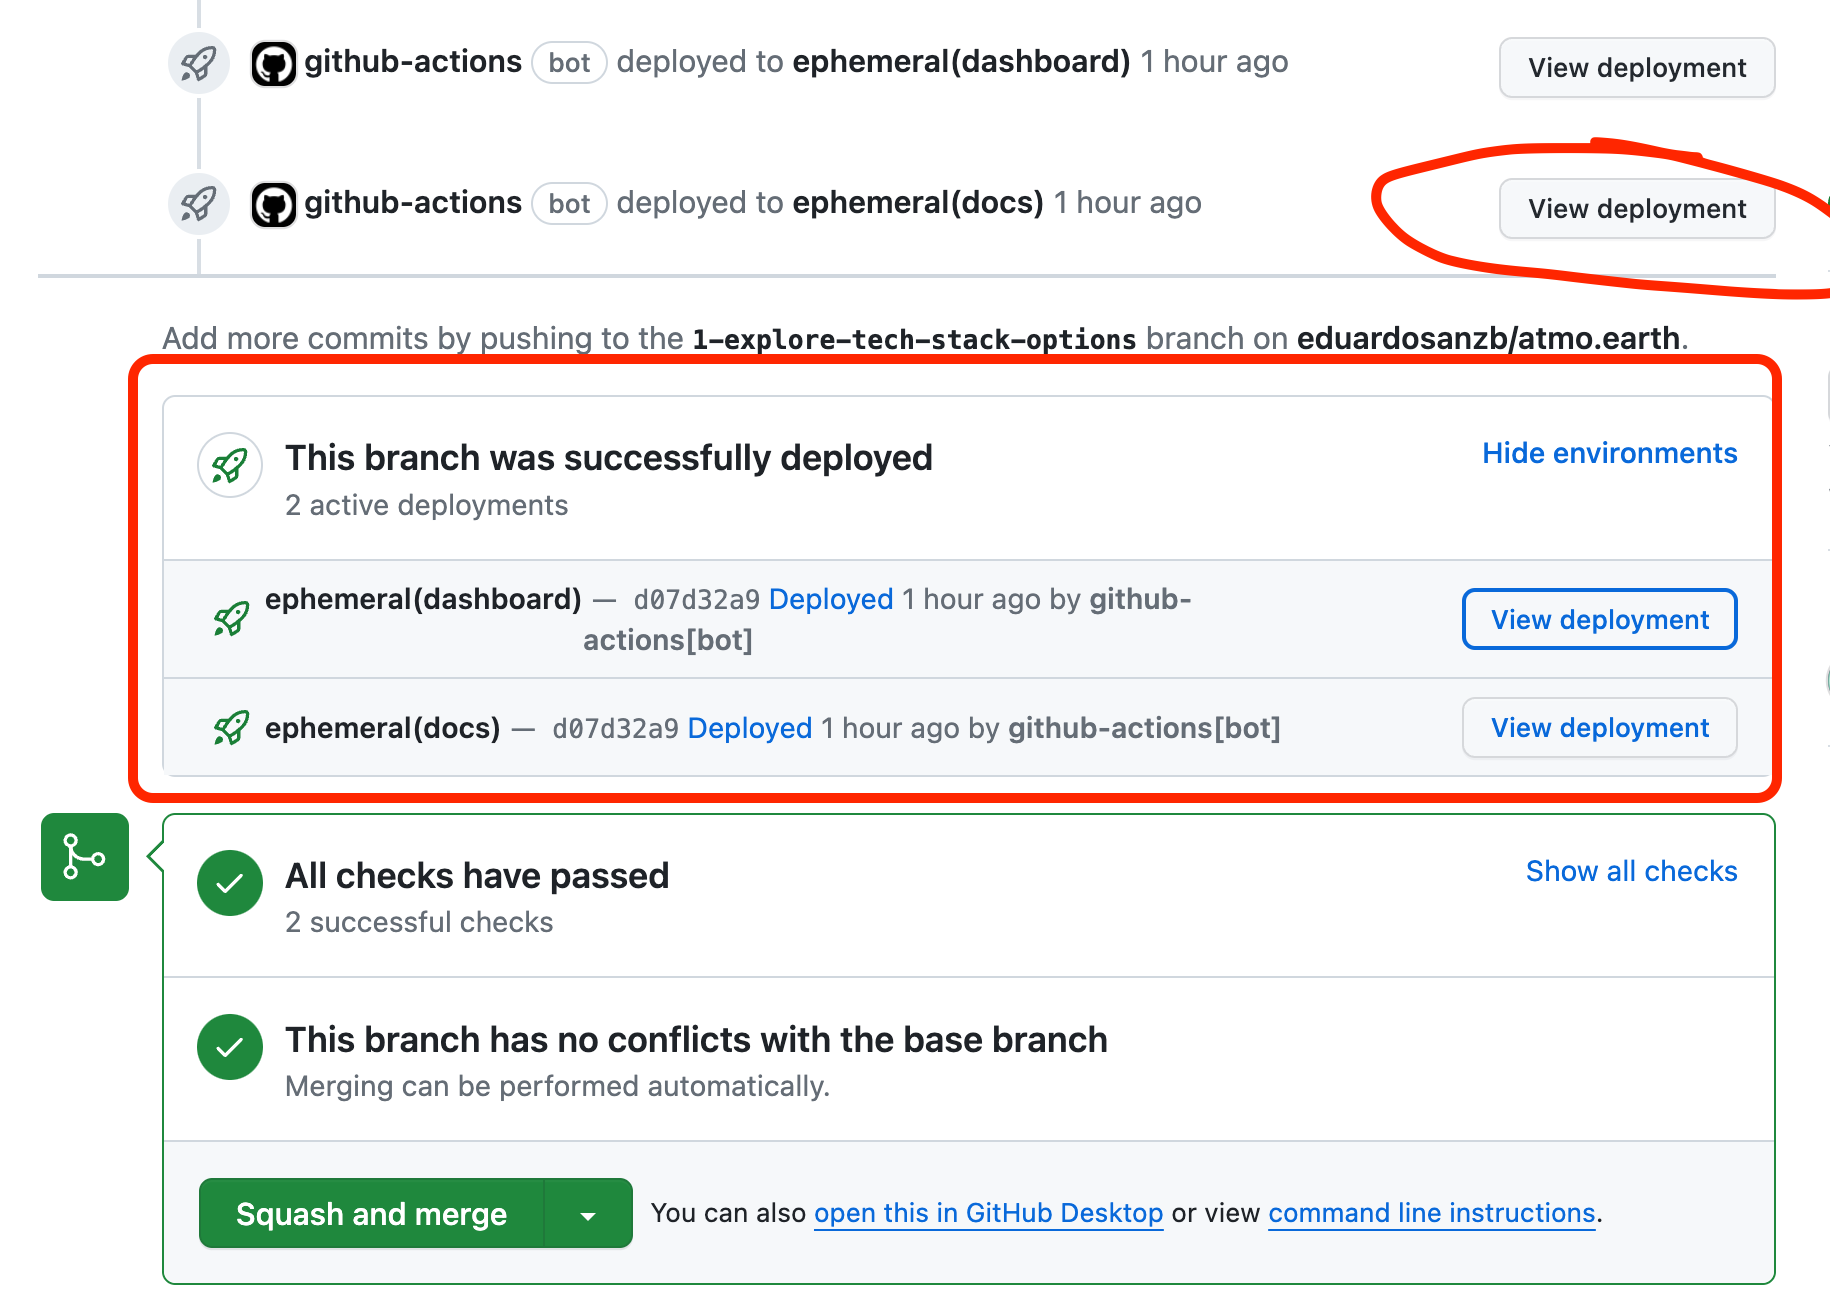Click the rocket icon beside ephemeral(dashboard) timeline event
This screenshot has width=1830, height=1312.
point(198,64)
